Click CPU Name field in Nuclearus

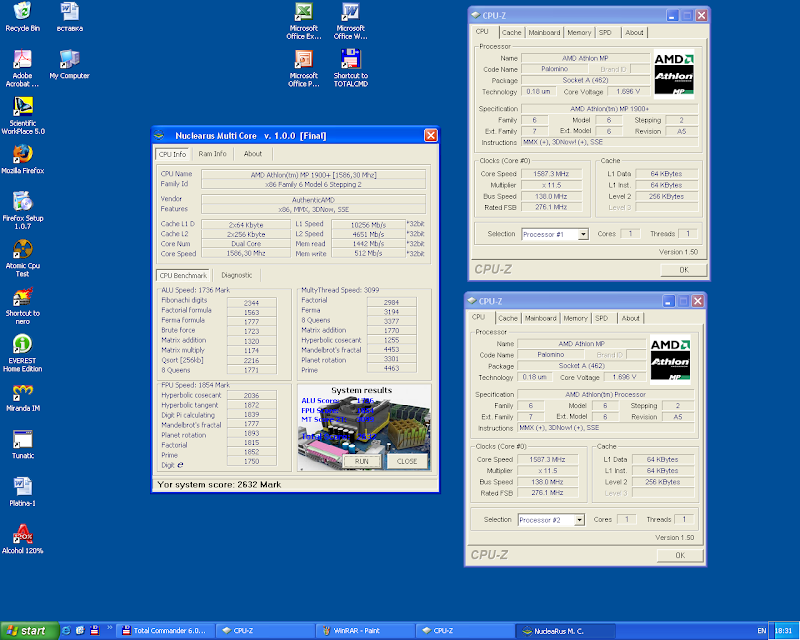(x=313, y=175)
